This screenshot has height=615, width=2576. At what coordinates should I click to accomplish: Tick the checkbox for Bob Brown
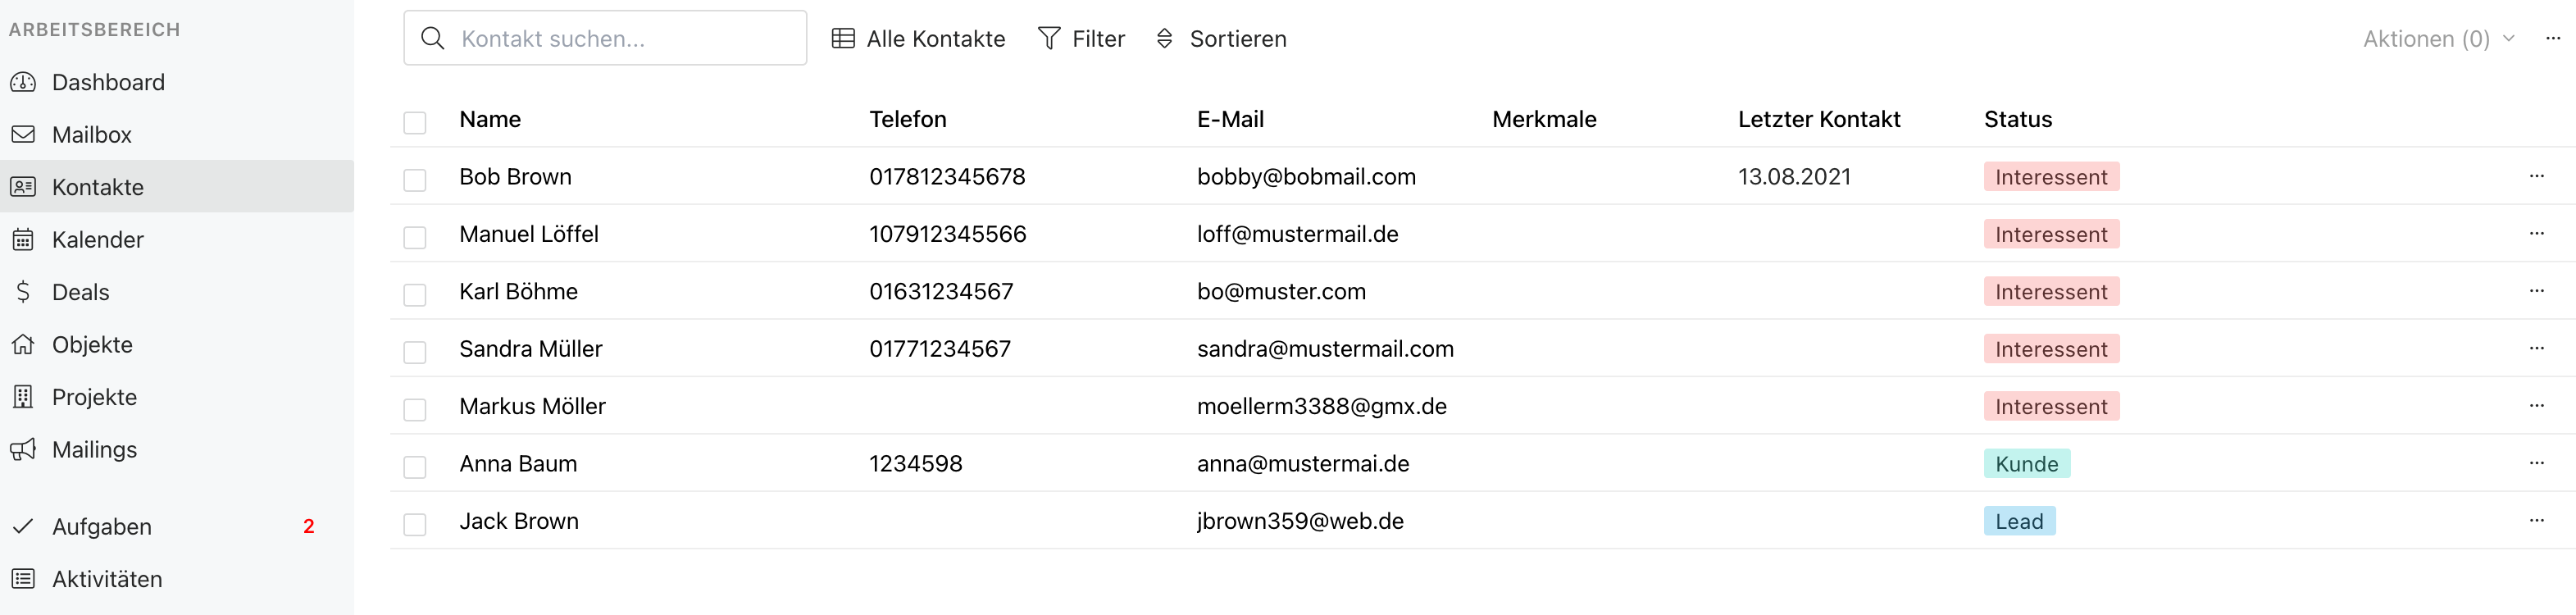click(415, 180)
